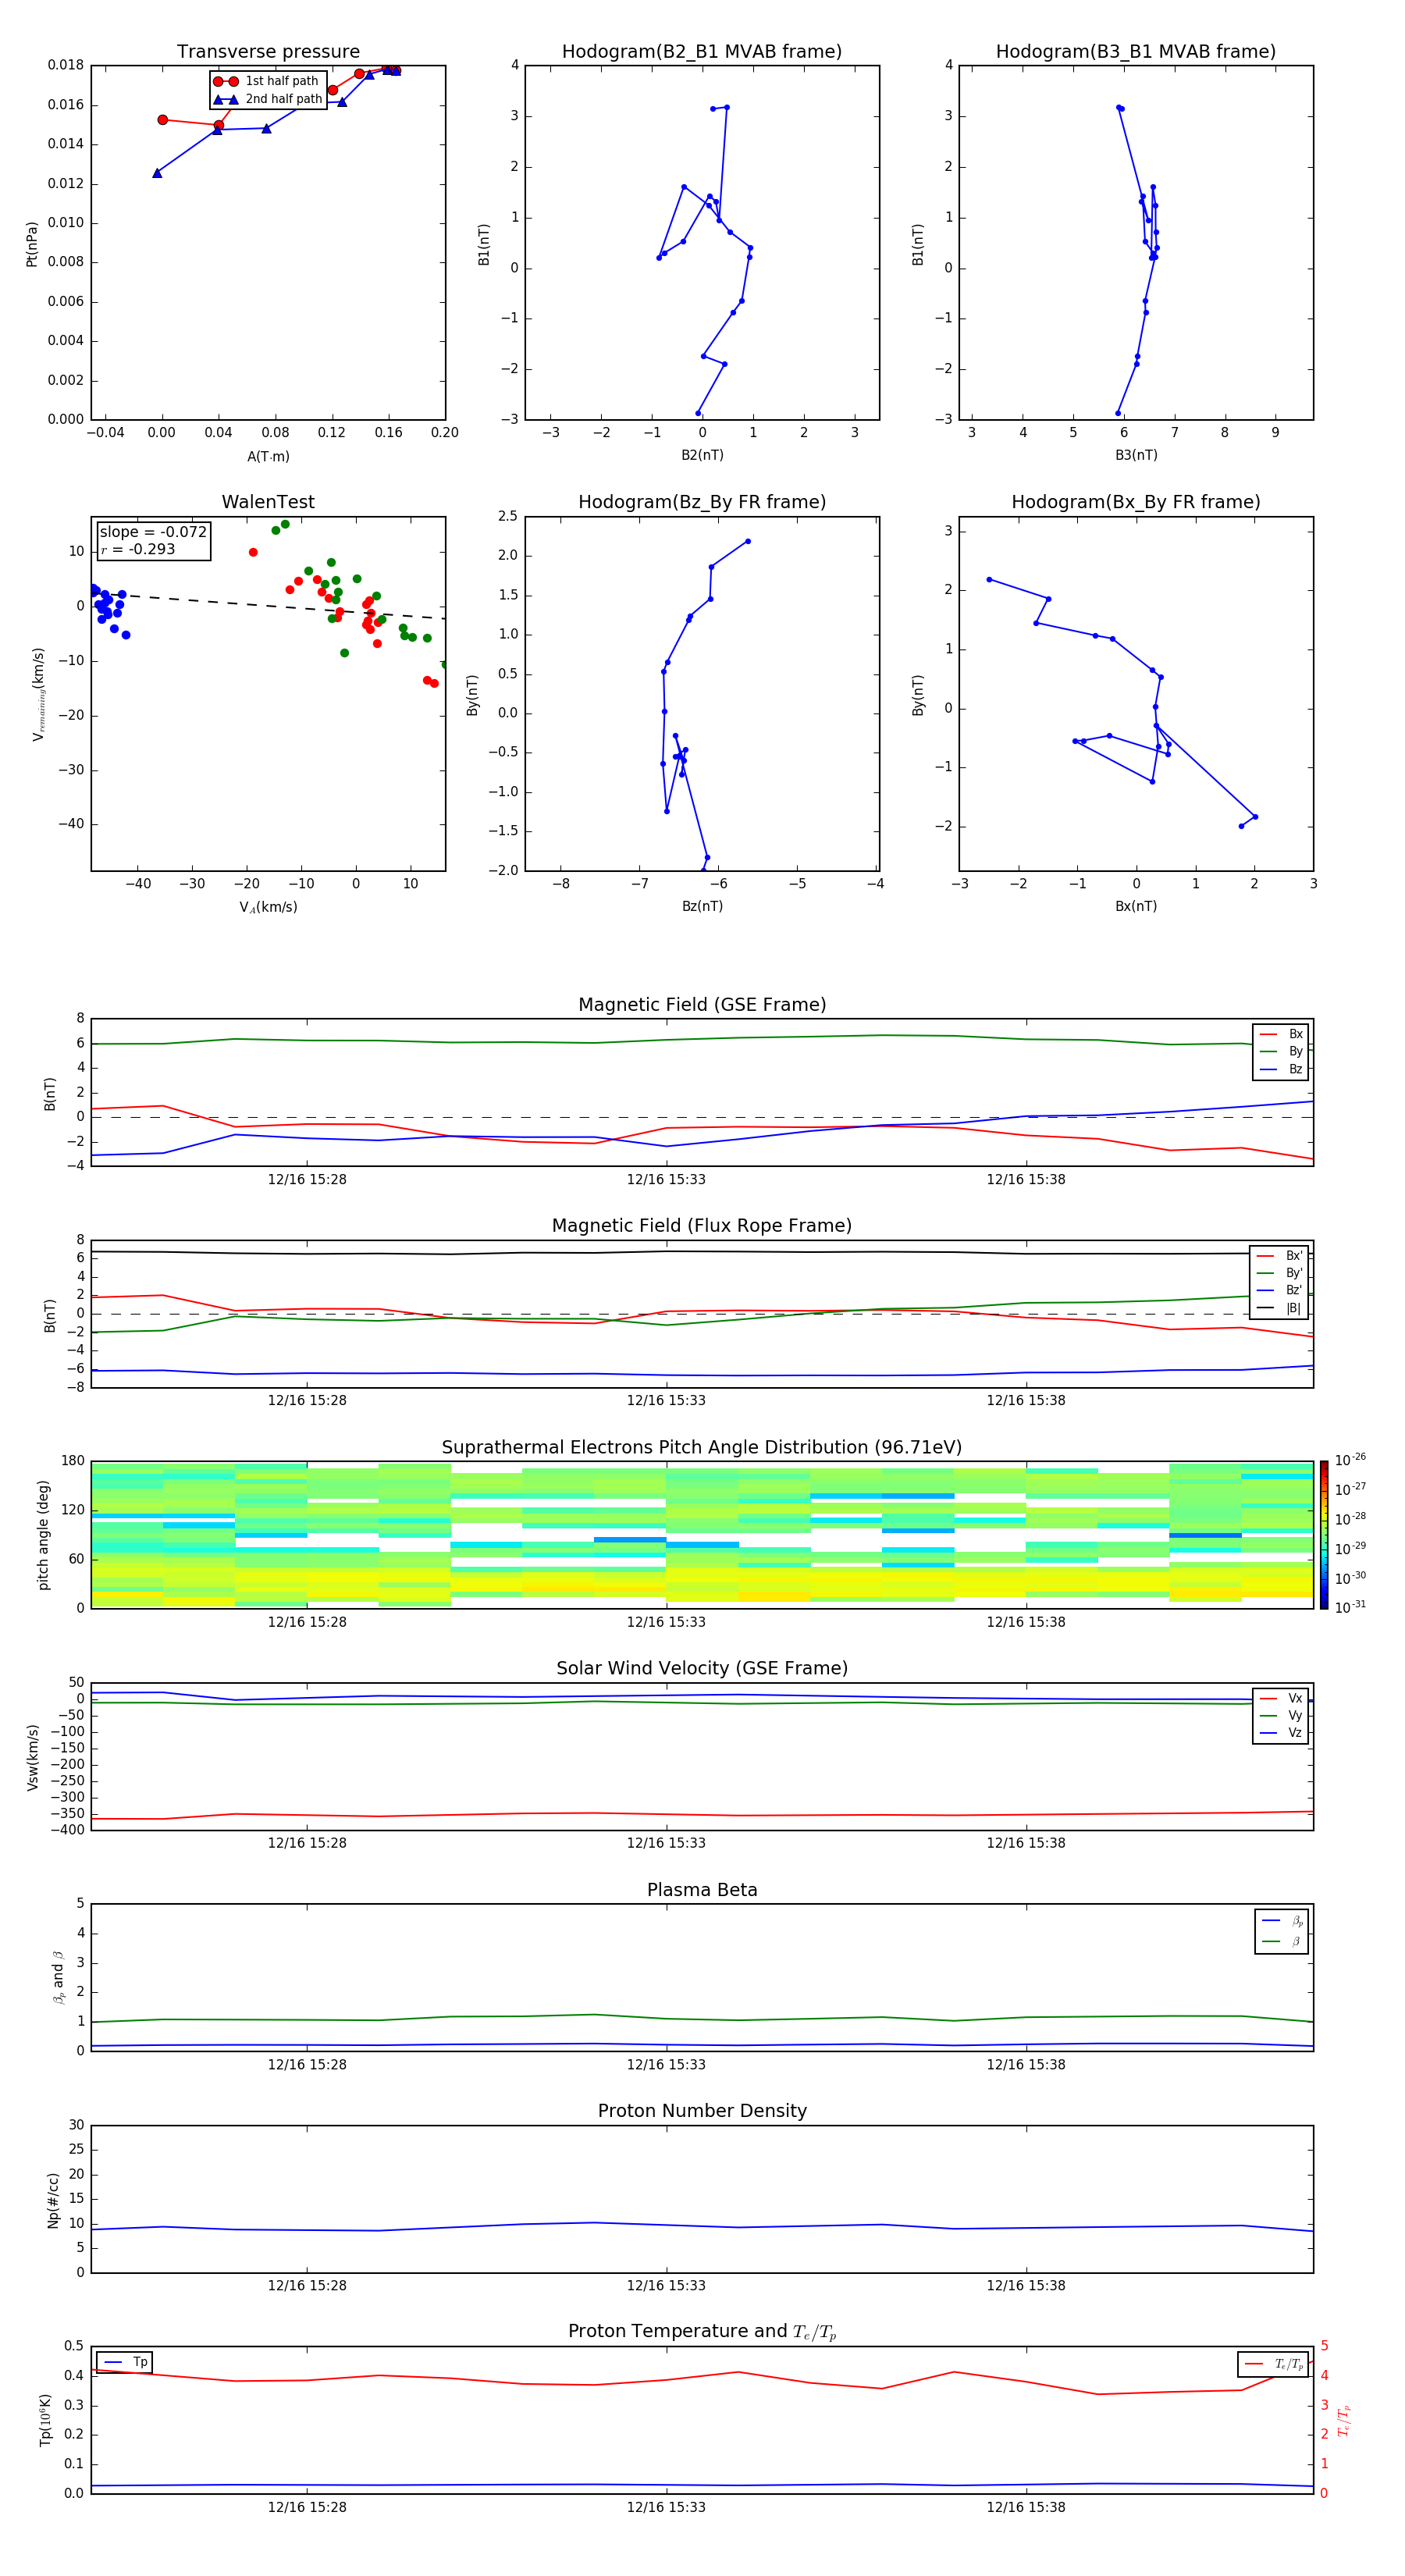Screen dimensions: 1405x2576
Task: Click the 'r = -0.293' annotation
Action: 138,549
